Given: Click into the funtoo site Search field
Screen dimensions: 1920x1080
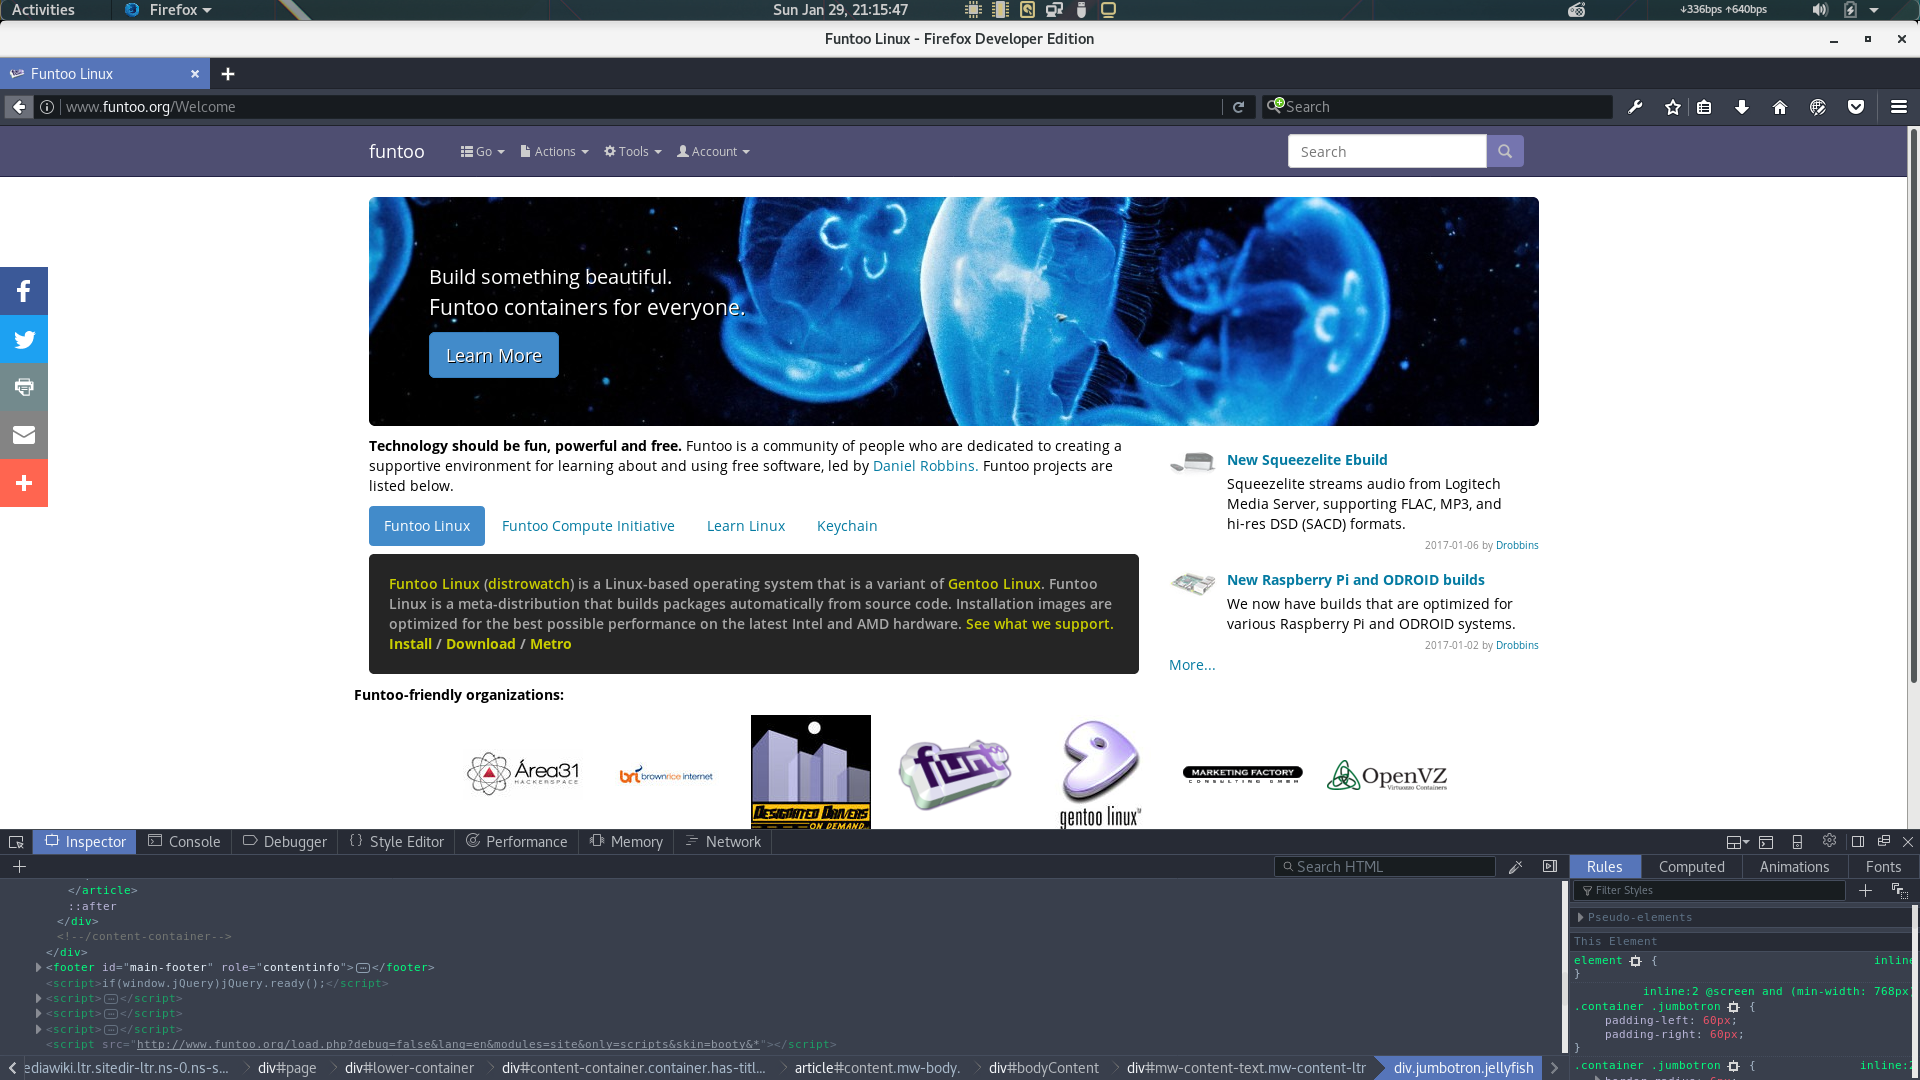Looking at the screenshot, I should (1387, 151).
